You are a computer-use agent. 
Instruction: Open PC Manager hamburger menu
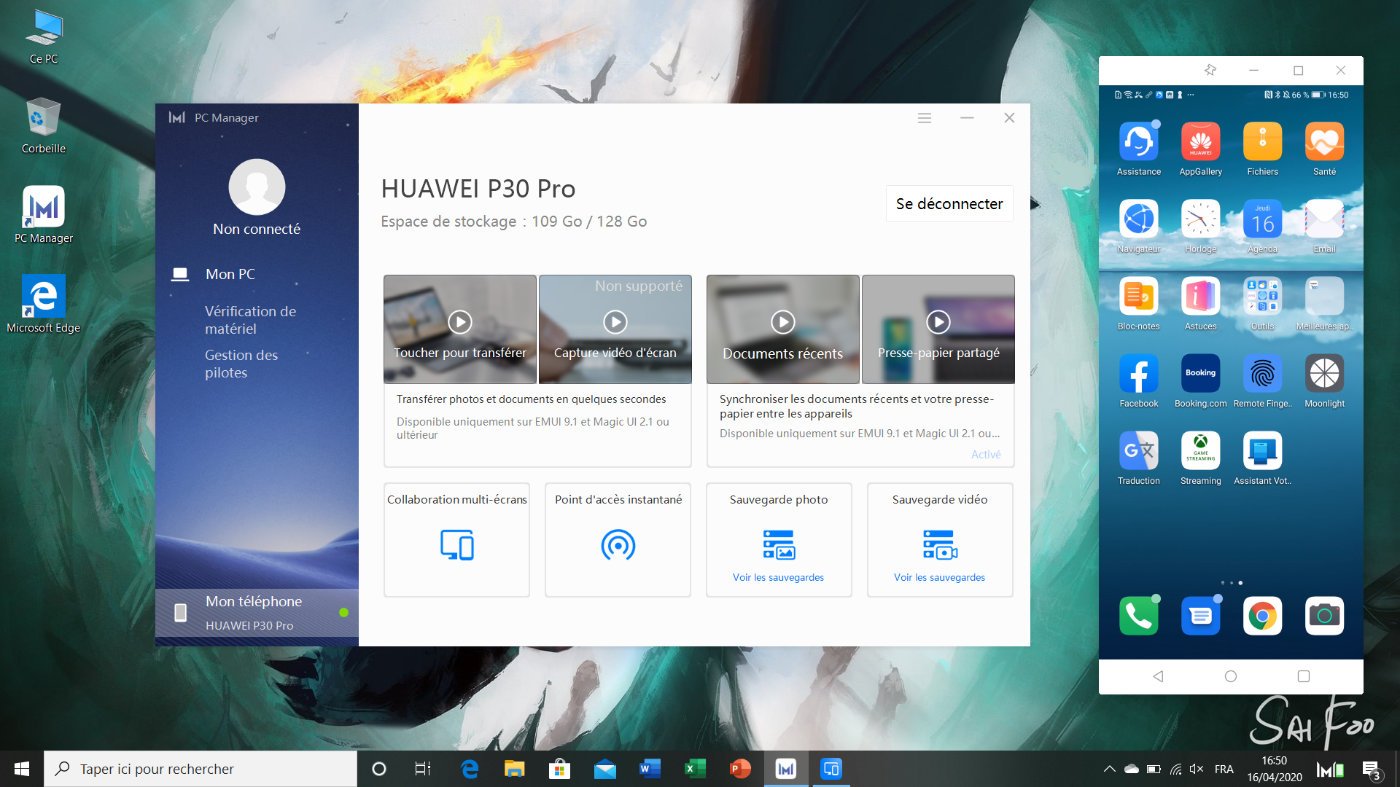tap(924, 118)
